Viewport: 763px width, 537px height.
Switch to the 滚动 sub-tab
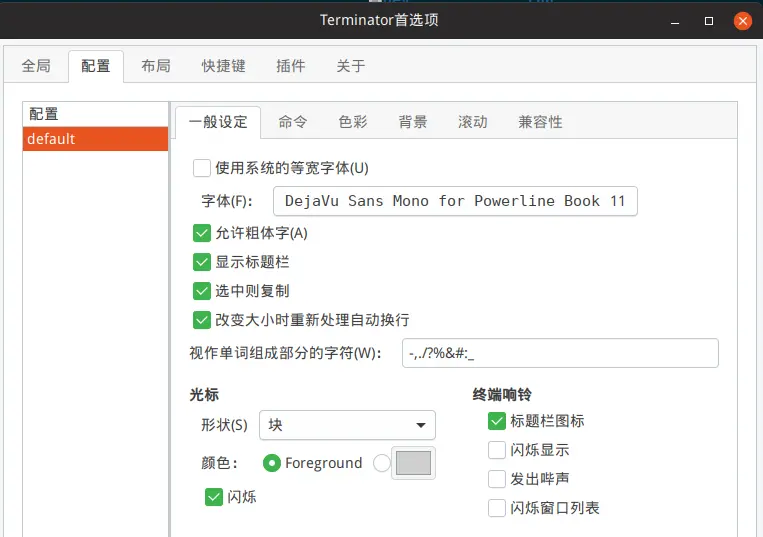click(x=472, y=122)
